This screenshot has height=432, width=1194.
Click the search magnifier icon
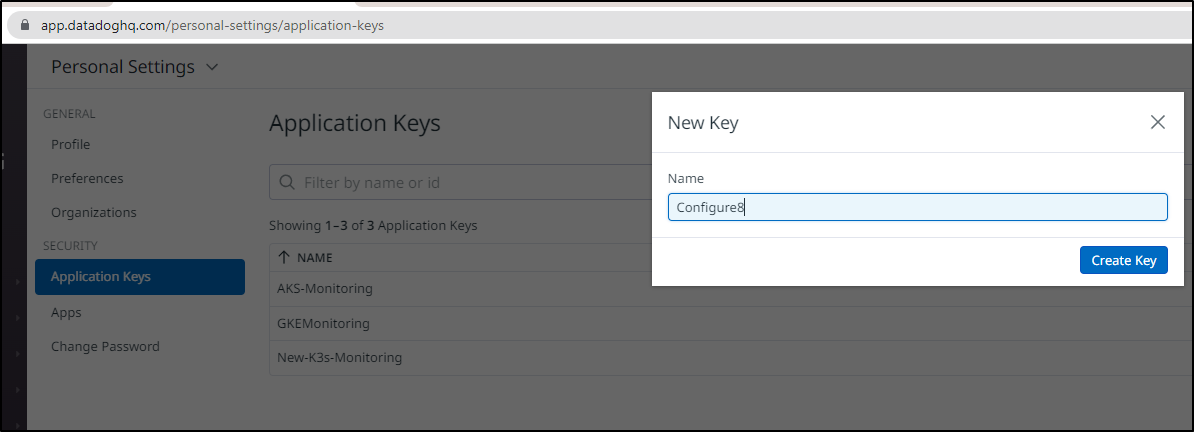click(x=287, y=182)
